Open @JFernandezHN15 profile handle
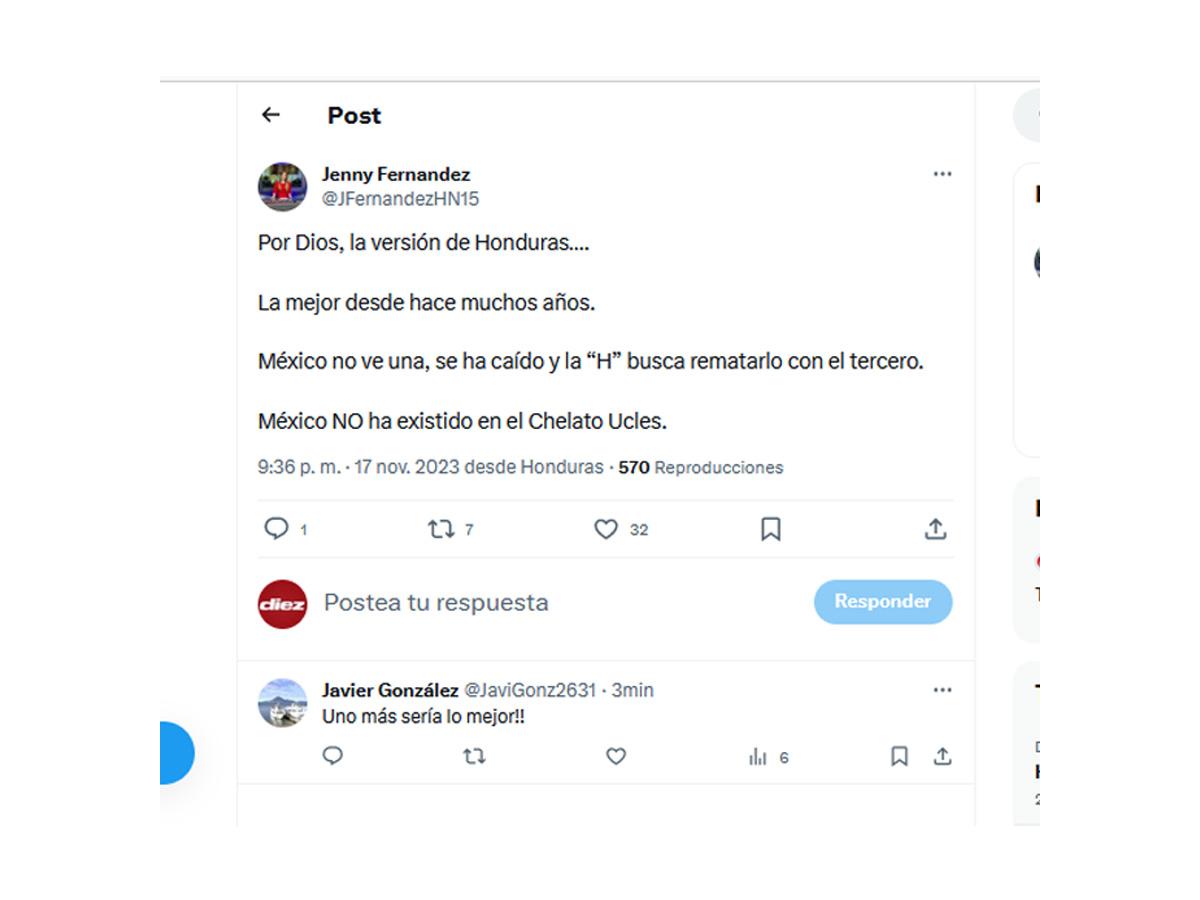The height and width of the screenshot is (900, 1200). [x=400, y=198]
